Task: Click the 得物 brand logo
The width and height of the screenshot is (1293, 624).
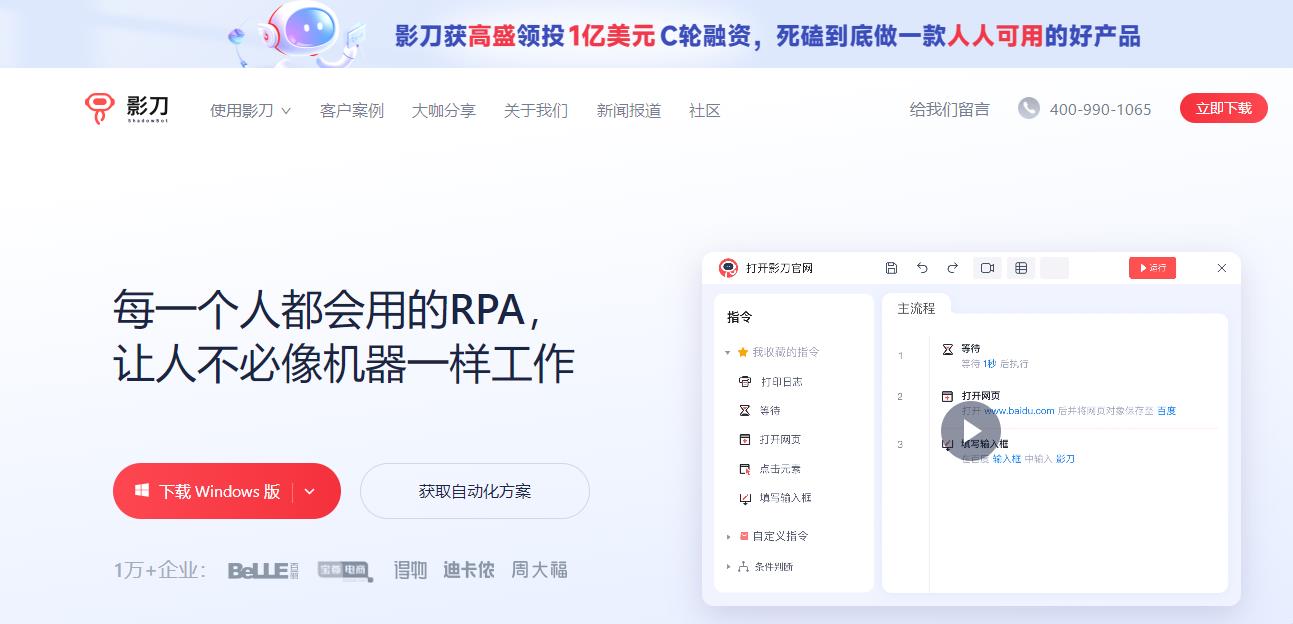Action: pos(410,570)
